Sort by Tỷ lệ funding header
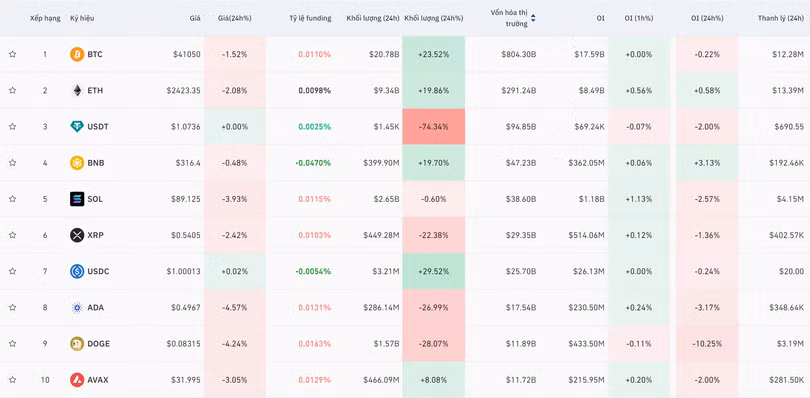The width and height of the screenshot is (810, 398). coord(310,18)
